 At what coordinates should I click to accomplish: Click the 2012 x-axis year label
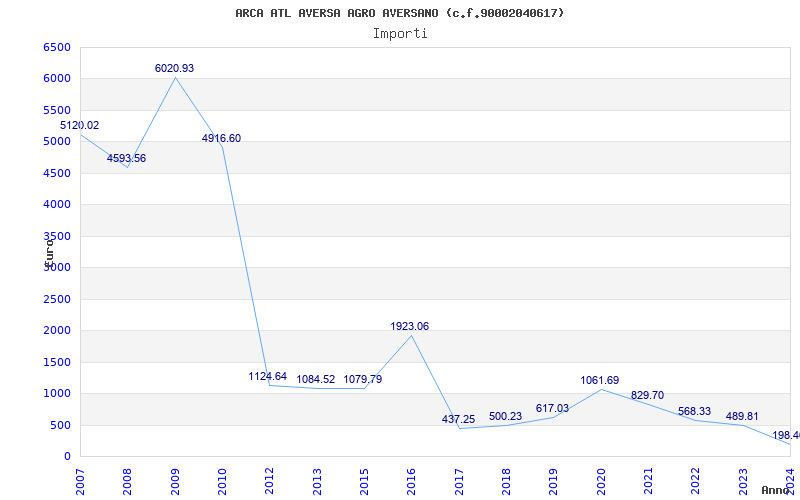(269, 482)
